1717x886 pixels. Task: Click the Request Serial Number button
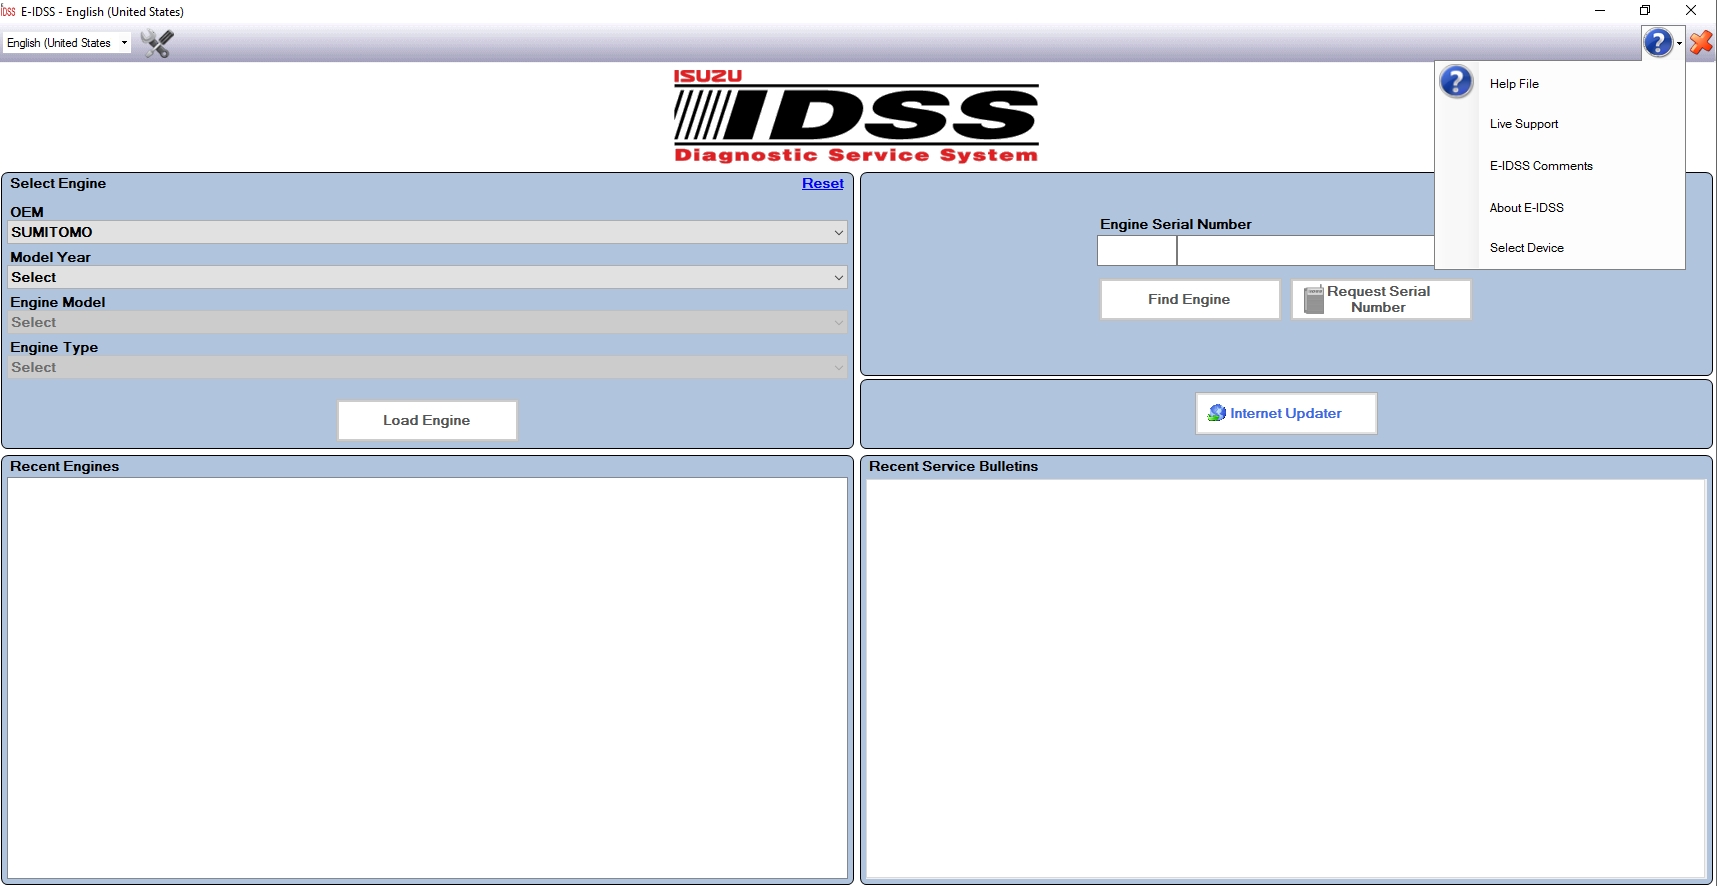point(1381,299)
